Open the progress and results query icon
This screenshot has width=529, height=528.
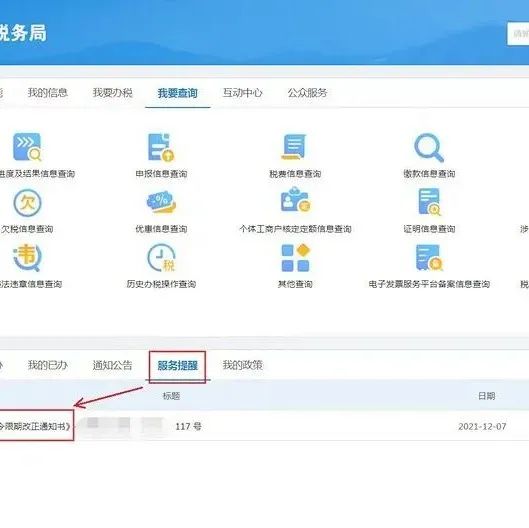click(27, 147)
